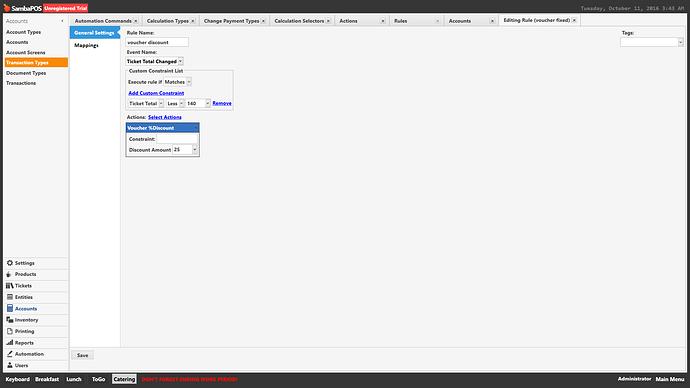Open the Discount Amount dropdown

coord(195,150)
